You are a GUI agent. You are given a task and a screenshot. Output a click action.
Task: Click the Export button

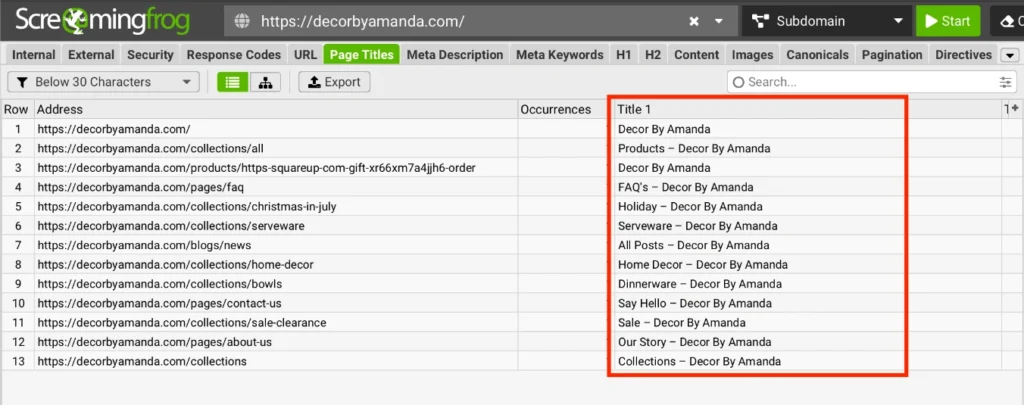click(334, 82)
